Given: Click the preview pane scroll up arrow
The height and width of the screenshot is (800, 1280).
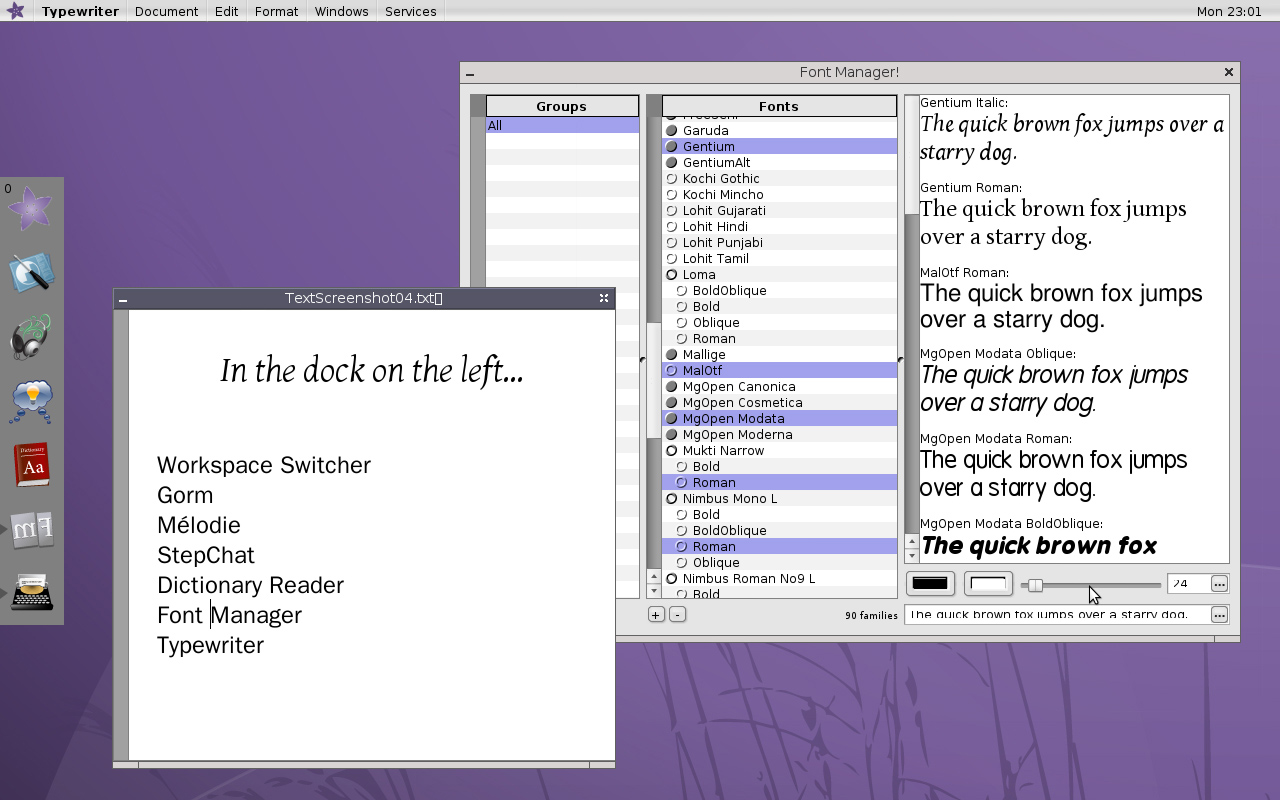Looking at the screenshot, I should [911, 542].
